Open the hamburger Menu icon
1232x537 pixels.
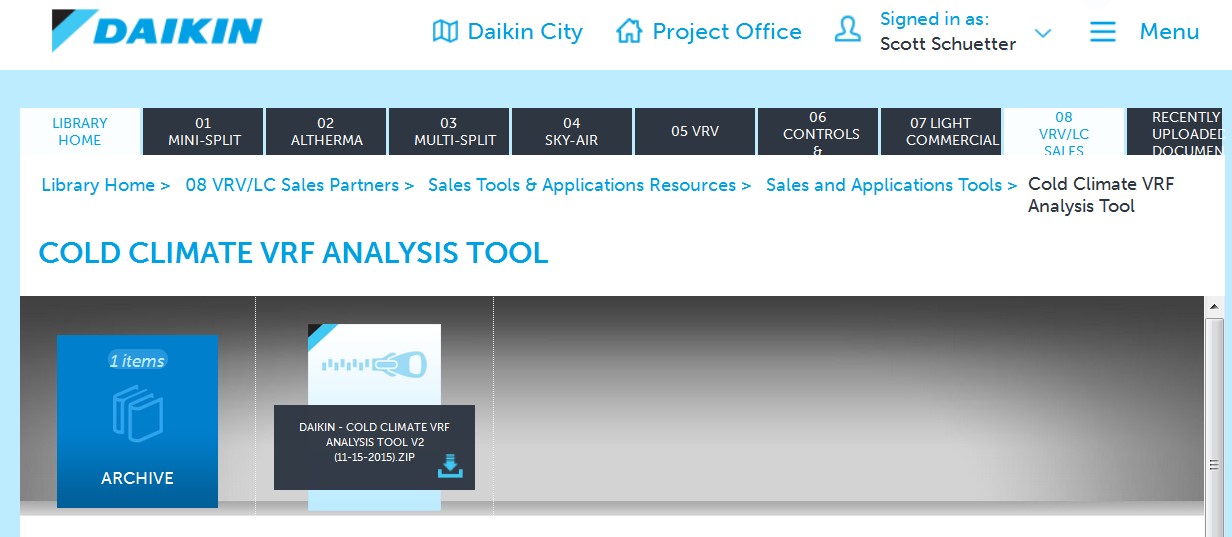1102,32
